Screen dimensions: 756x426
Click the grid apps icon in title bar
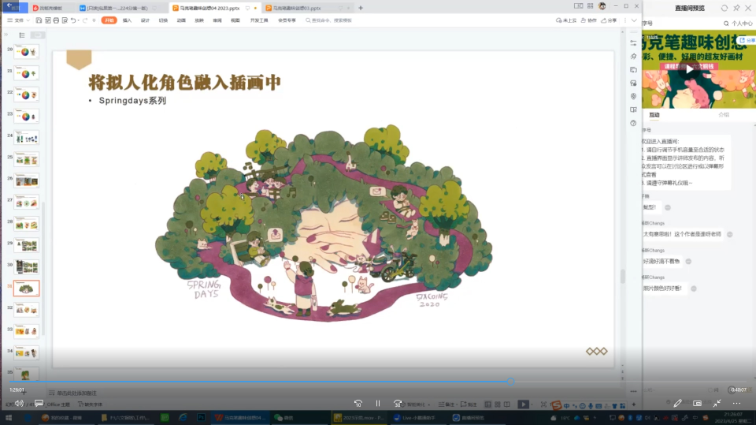(590, 6)
